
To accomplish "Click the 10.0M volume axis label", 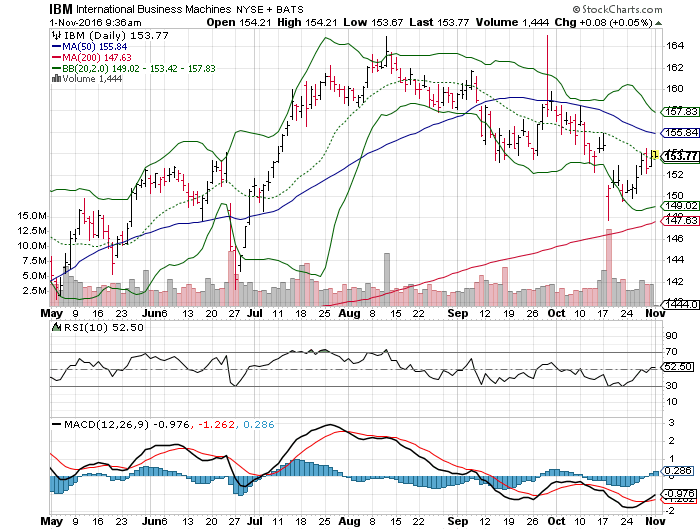I will click(x=32, y=246).
